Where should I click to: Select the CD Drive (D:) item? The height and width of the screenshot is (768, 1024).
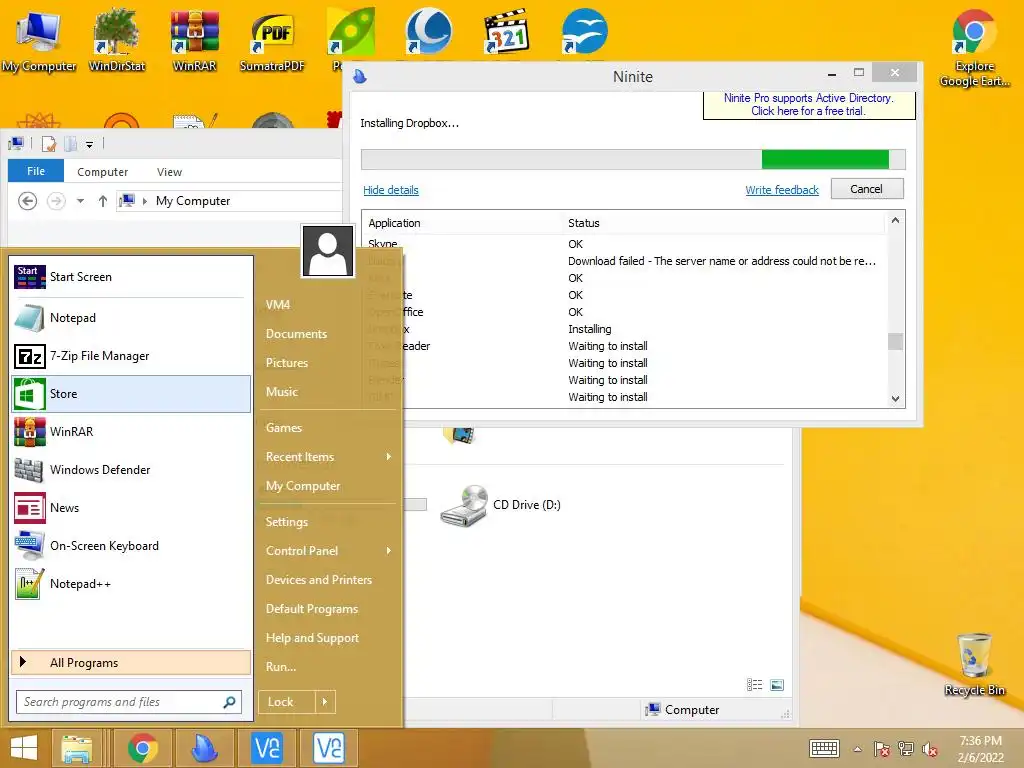501,505
